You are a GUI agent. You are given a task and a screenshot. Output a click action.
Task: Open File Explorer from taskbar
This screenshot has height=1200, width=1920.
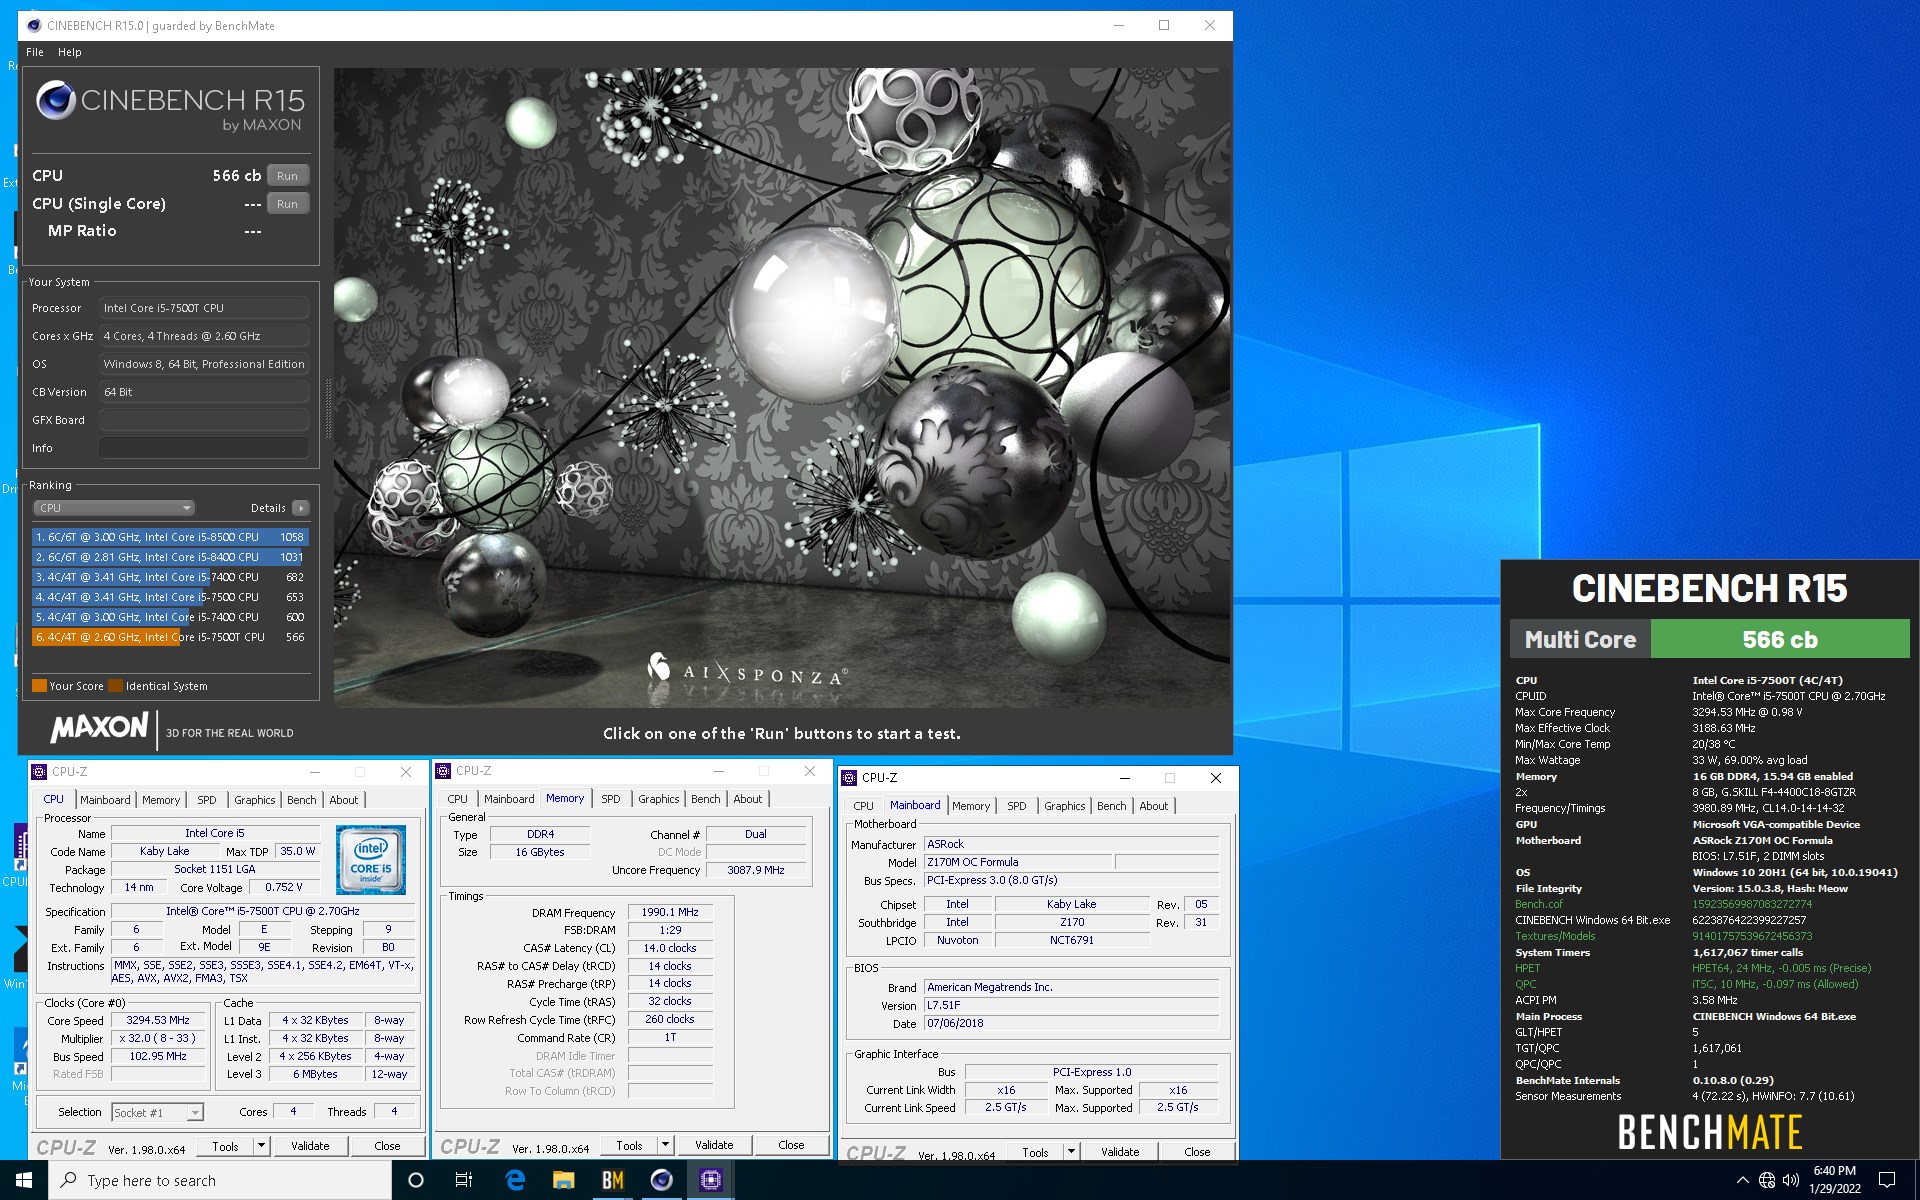click(564, 1180)
